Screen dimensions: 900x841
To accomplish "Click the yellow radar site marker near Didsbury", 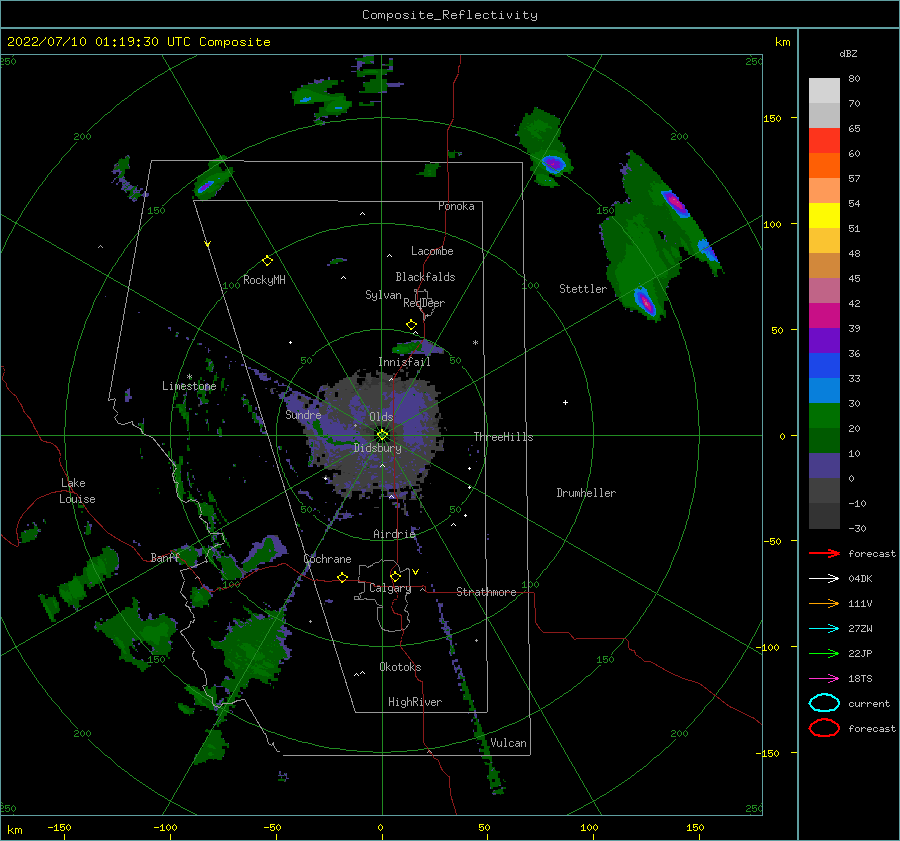I will [382, 435].
